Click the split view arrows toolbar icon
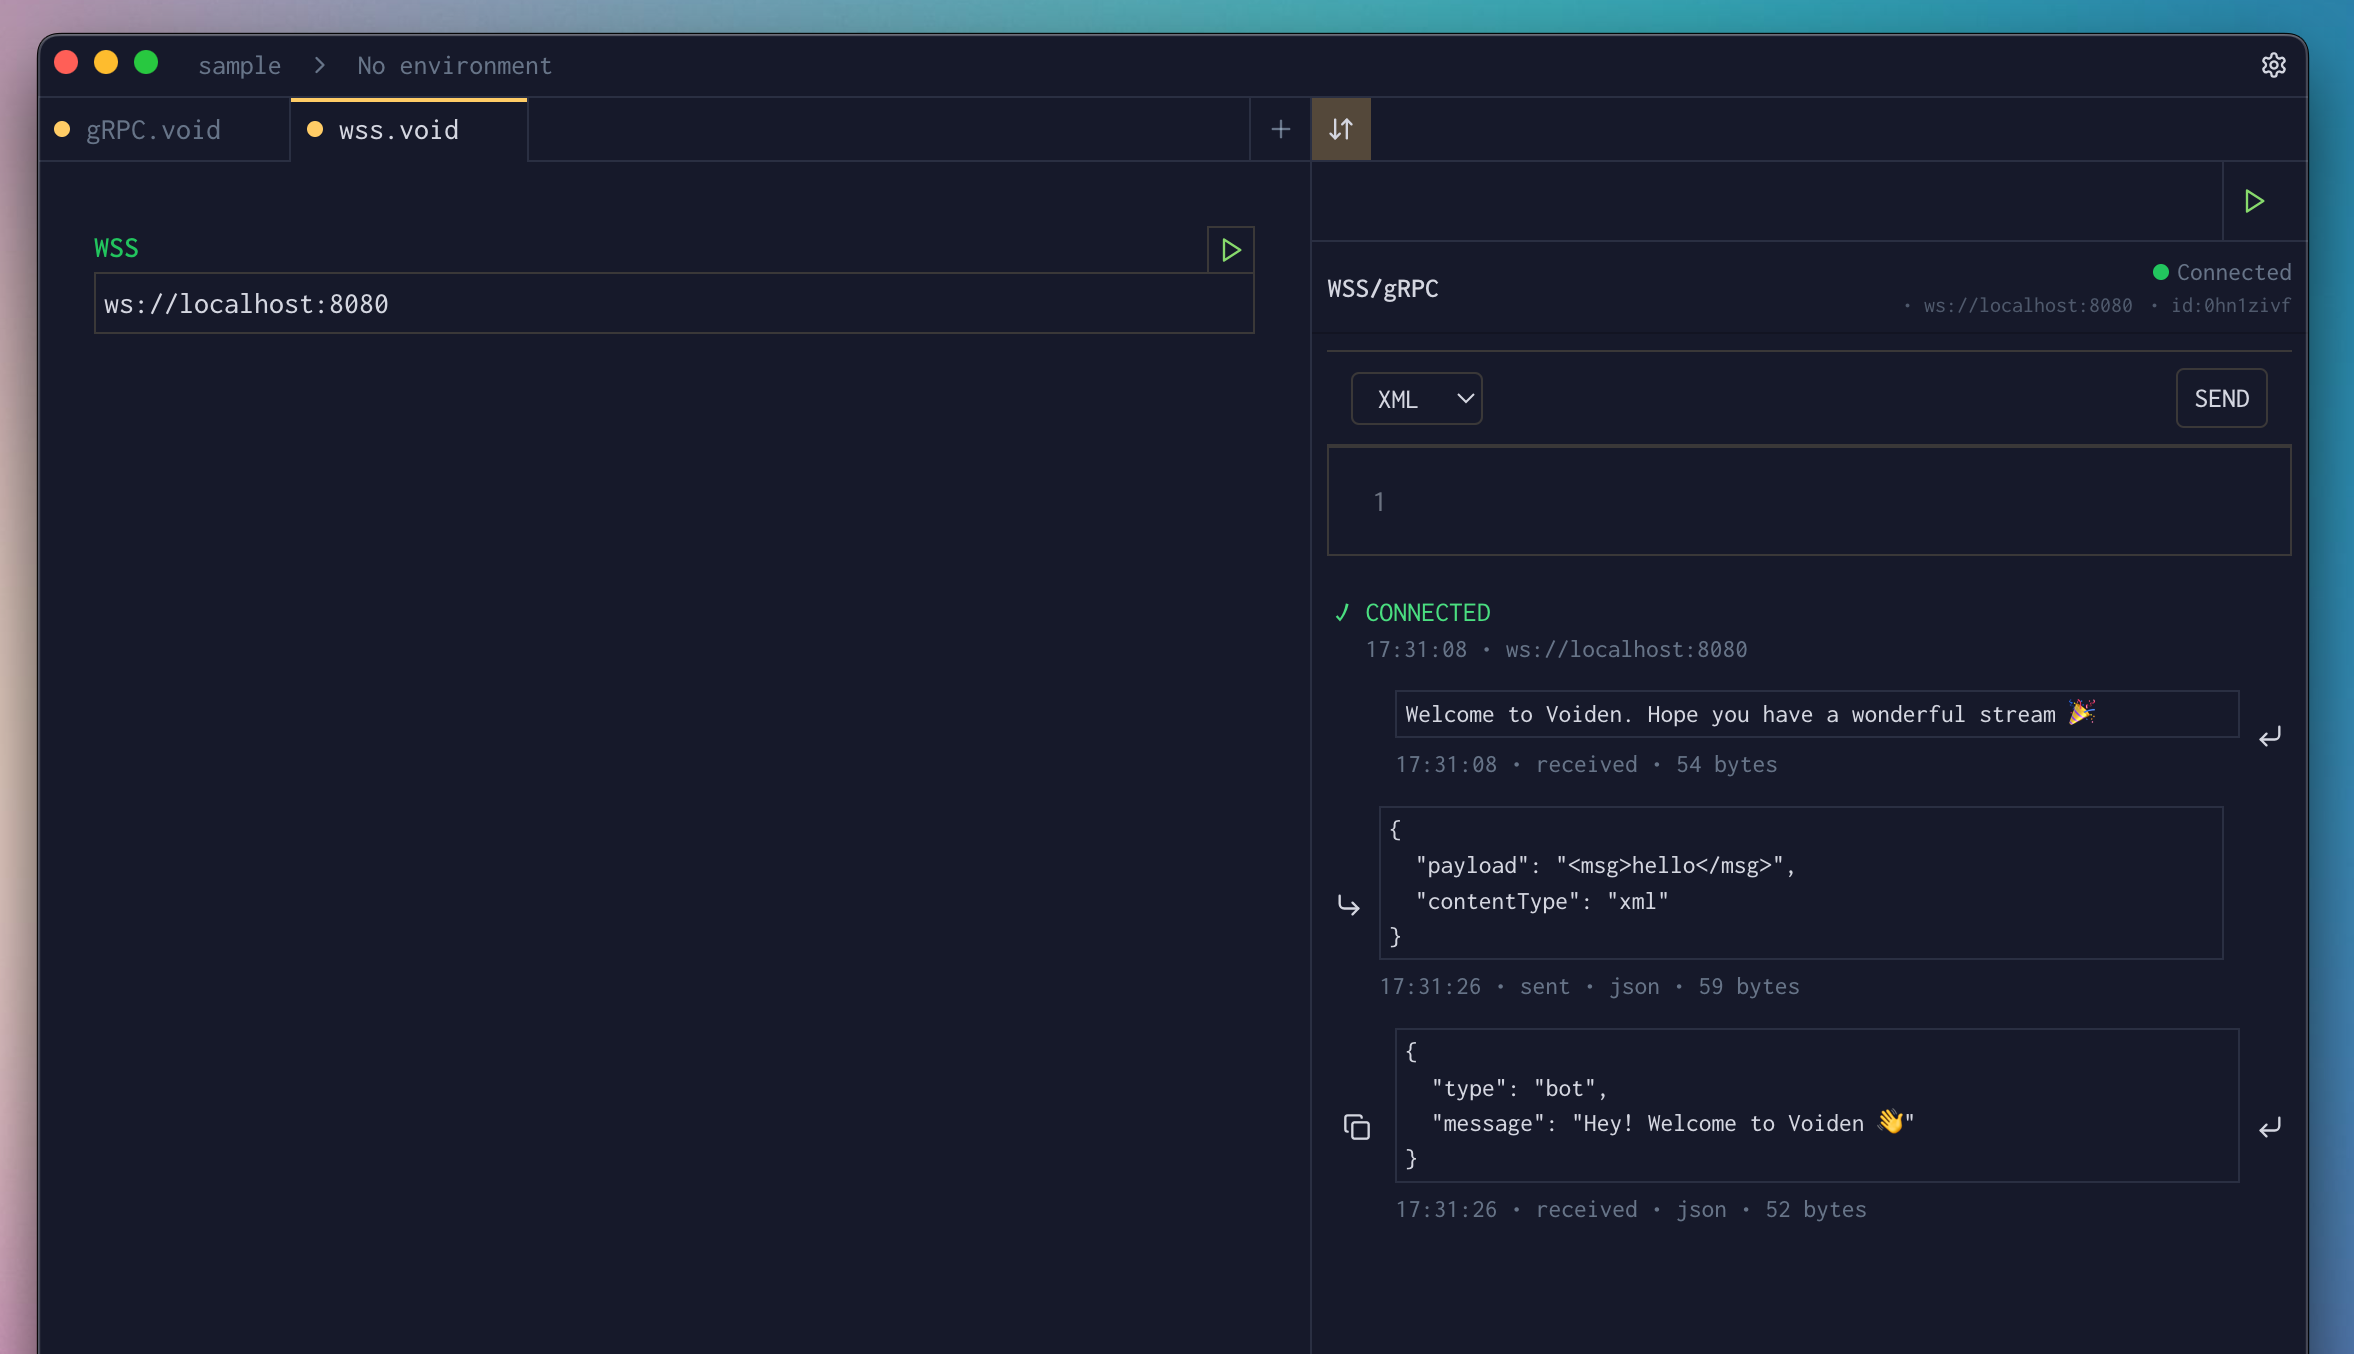Image resolution: width=2354 pixels, height=1354 pixels. 1340,128
